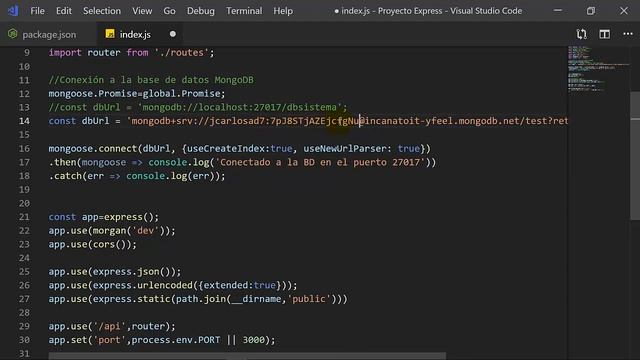Open the More Actions ellipsis menu

(x=628, y=34)
